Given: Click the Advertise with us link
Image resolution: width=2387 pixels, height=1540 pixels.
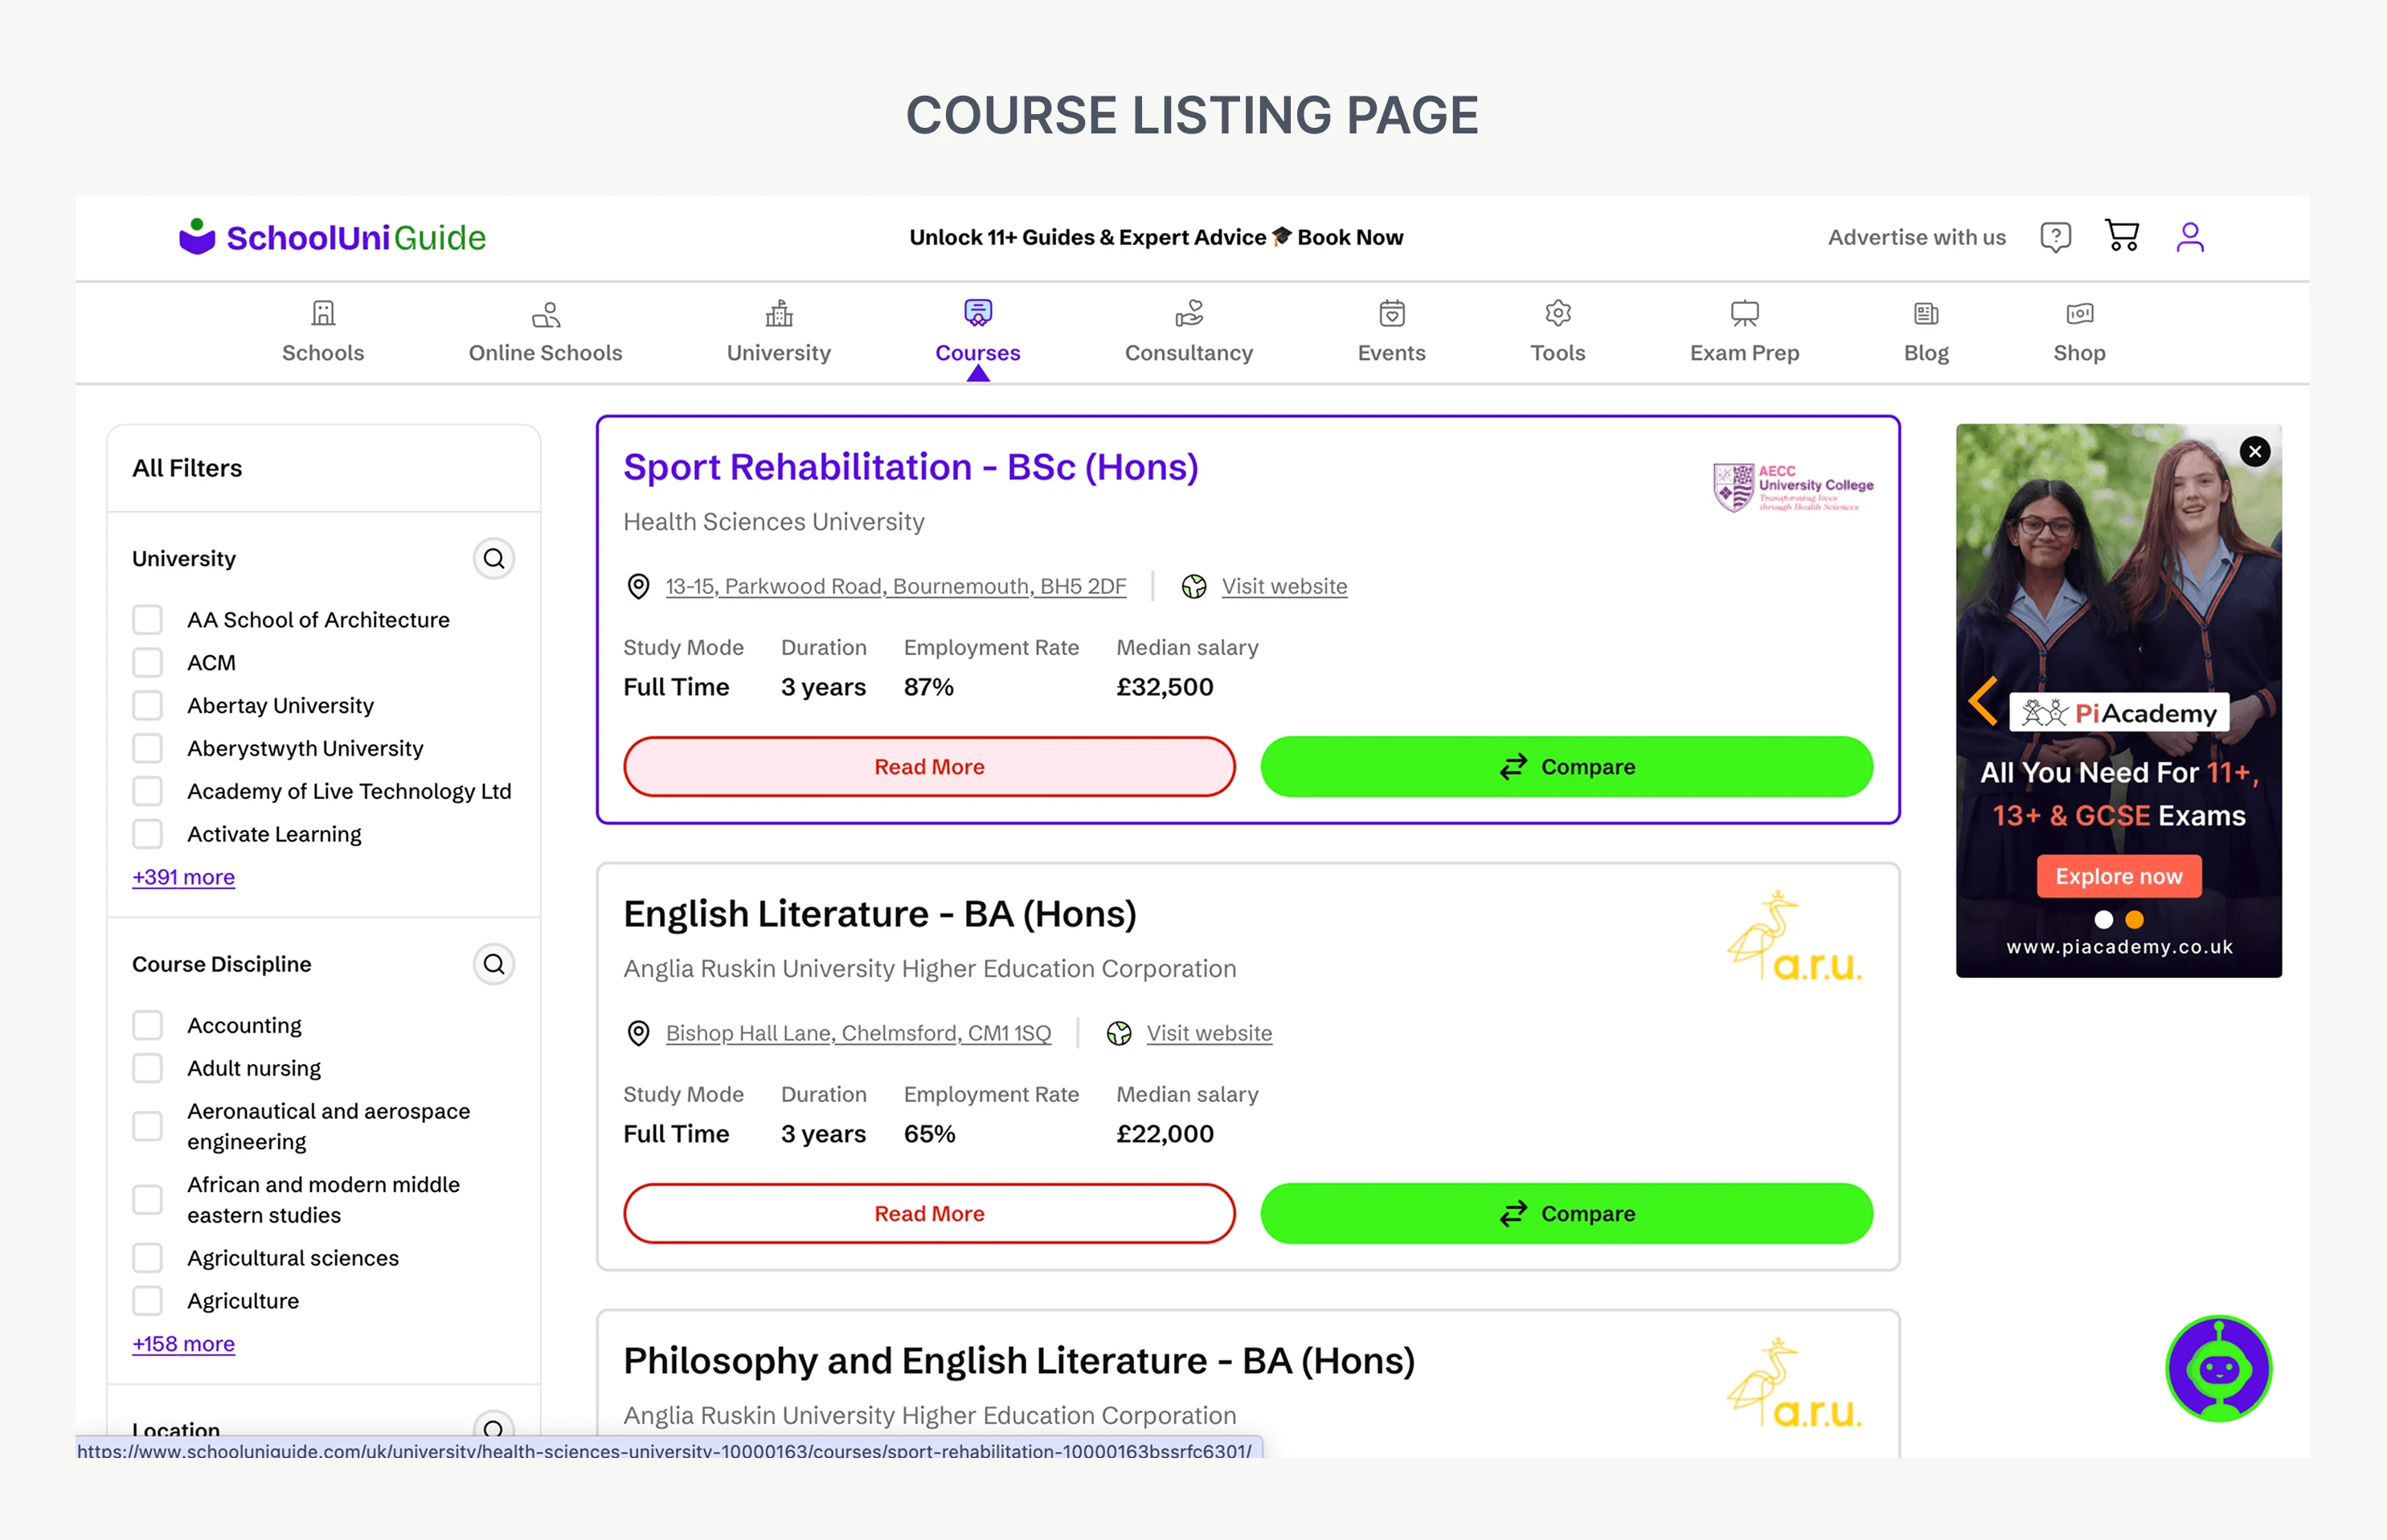Looking at the screenshot, I should tap(1917, 237).
